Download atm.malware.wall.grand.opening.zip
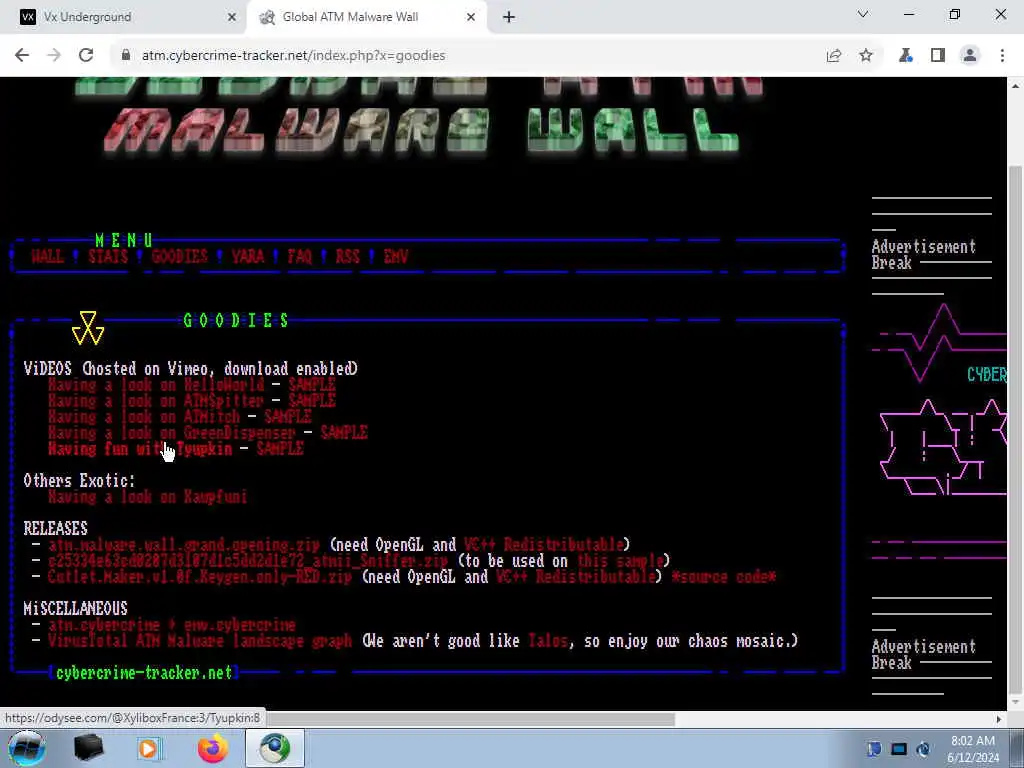This screenshot has height=768, width=1024. pos(184,545)
